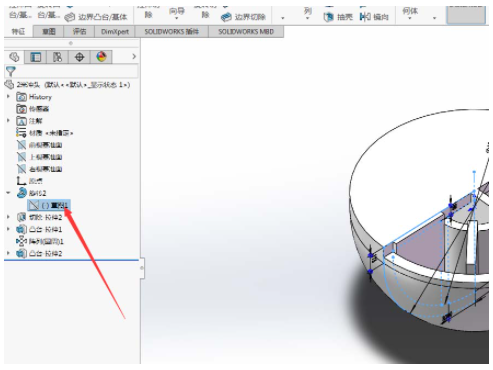Open the 列 pattern dropdown arrow
This screenshot has width=493, height=370.
tap(308, 19)
